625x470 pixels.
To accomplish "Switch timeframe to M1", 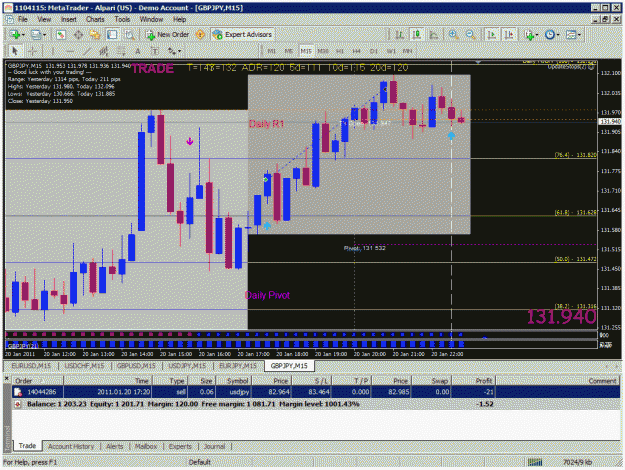I will (272, 51).
